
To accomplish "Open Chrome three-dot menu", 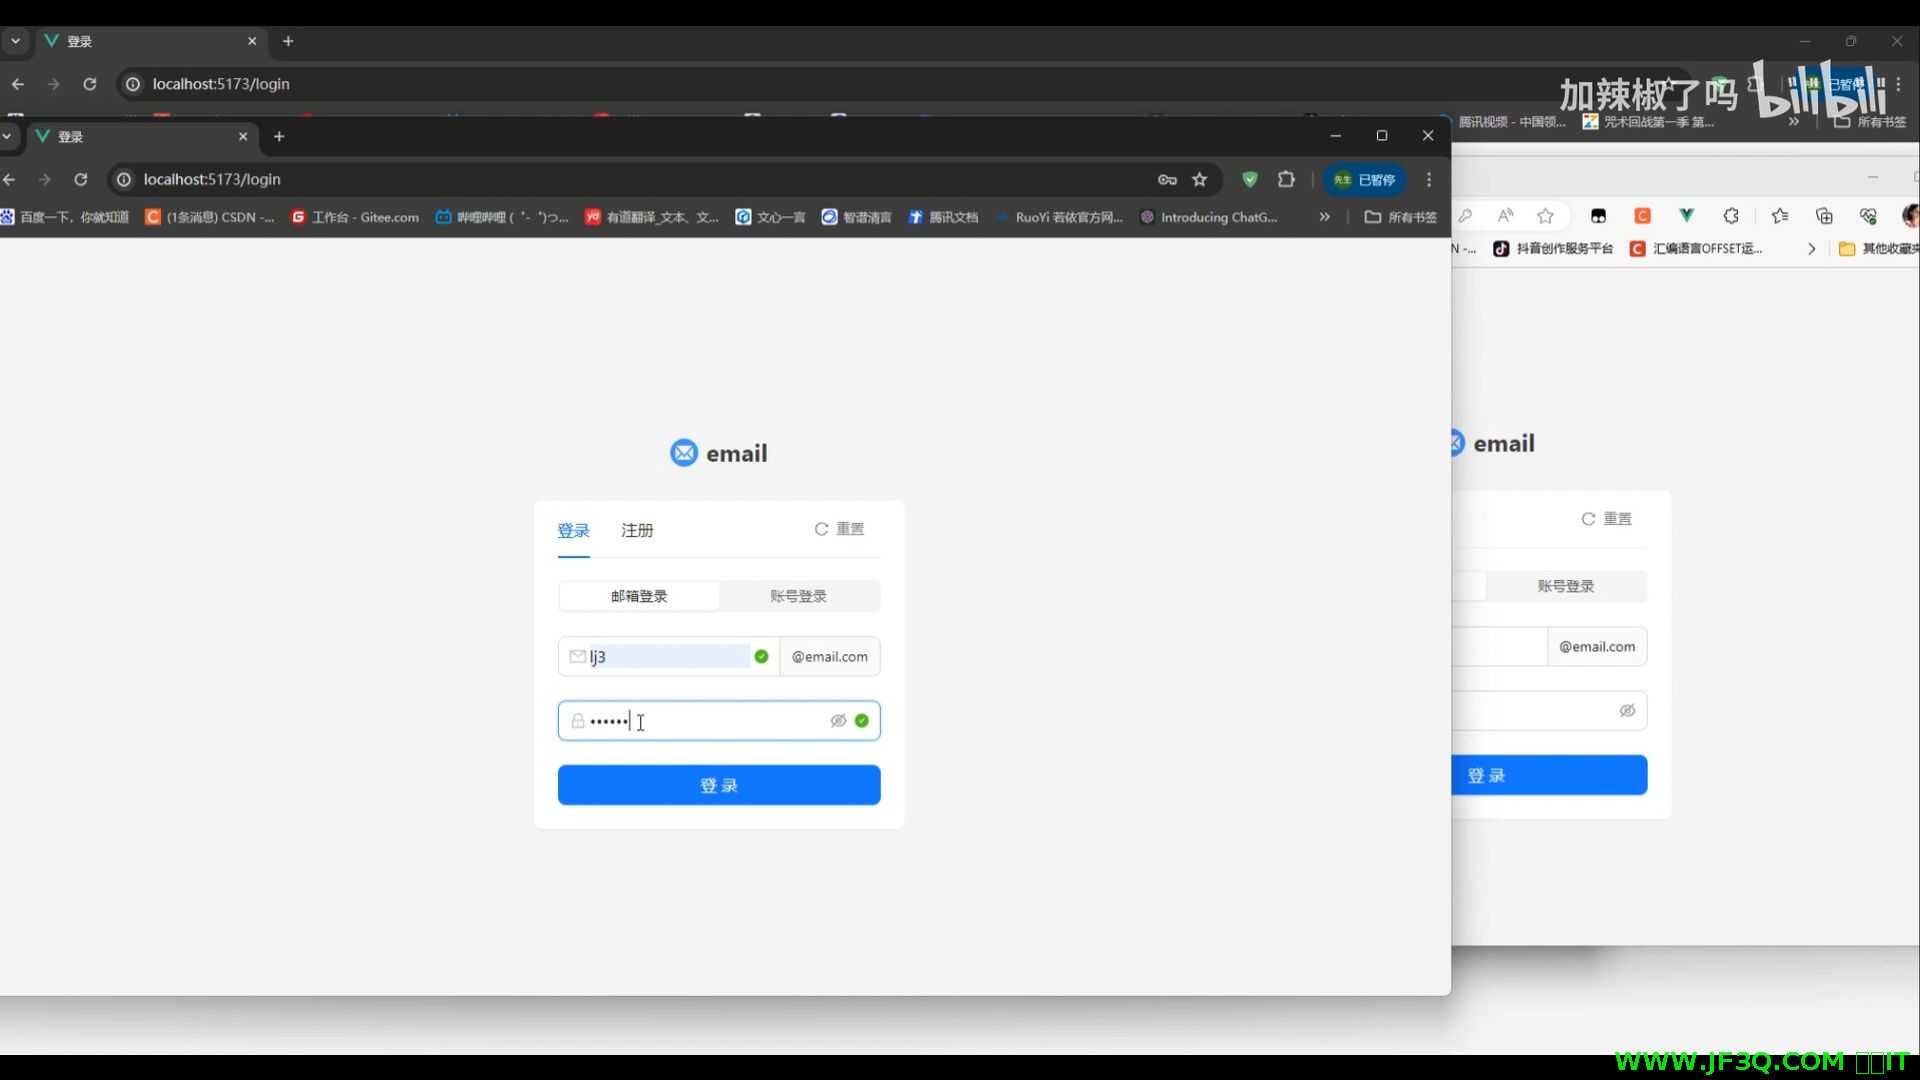I will point(1429,180).
